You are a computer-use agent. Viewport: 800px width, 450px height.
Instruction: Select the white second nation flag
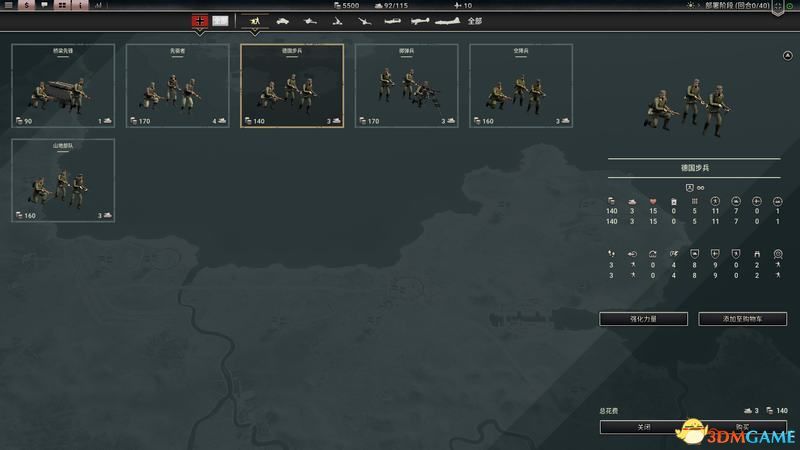tap(220, 21)
